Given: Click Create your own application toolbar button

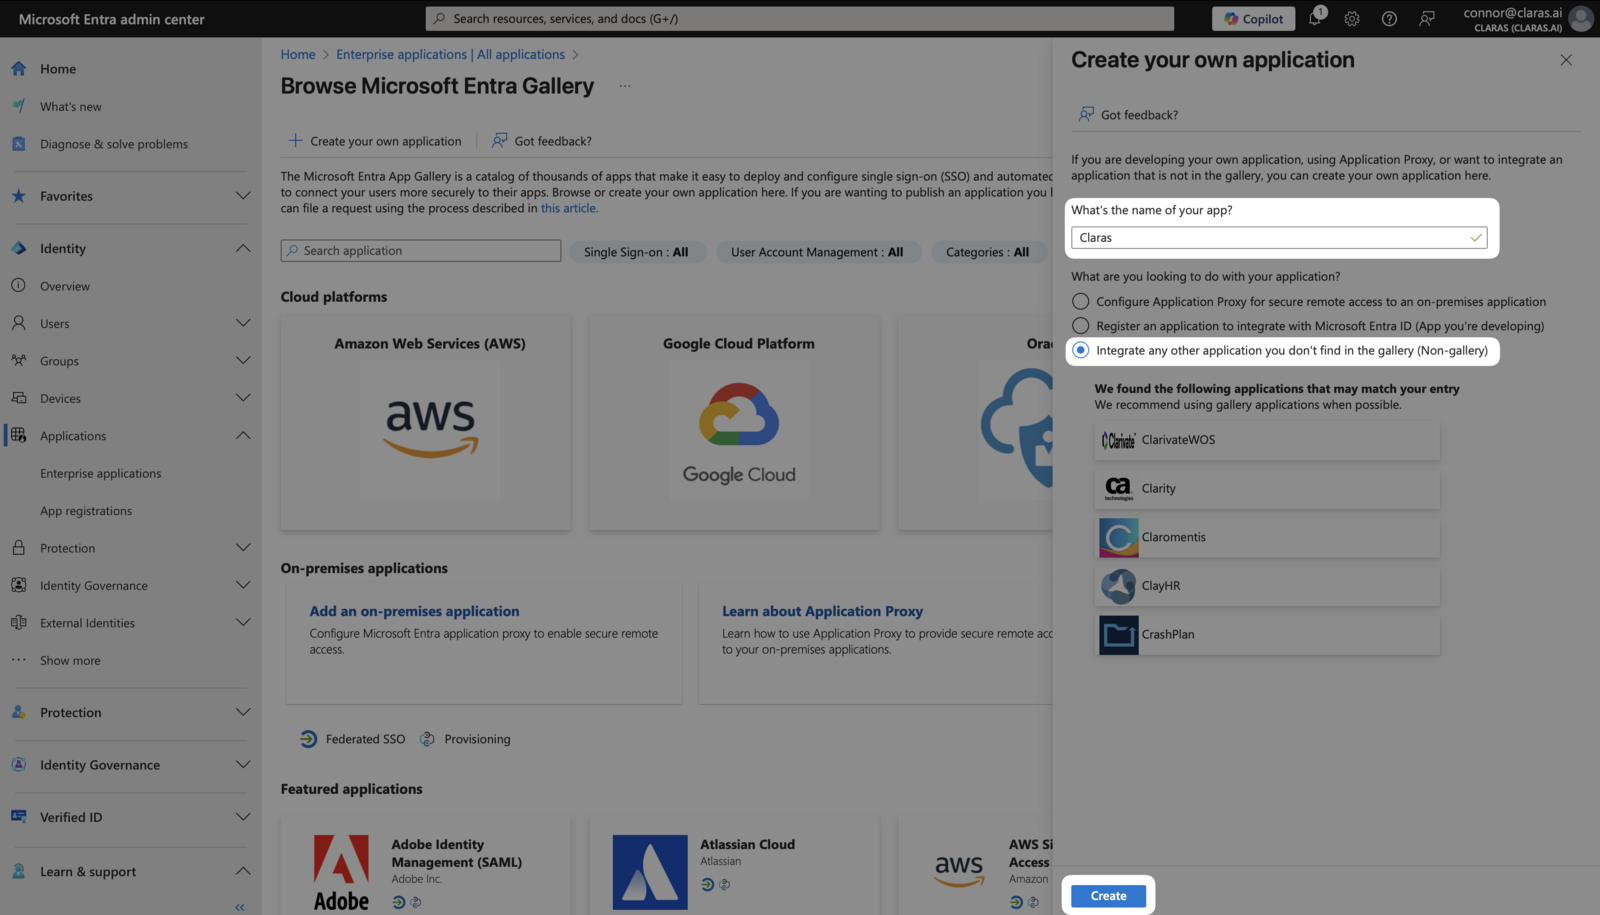Looking at the screenshot, I should [375, 141].
